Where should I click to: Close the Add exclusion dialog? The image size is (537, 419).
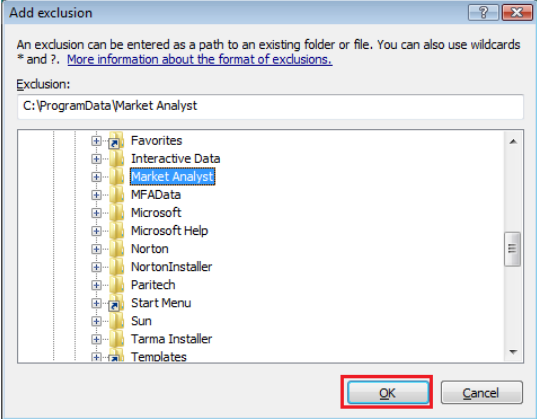click(517, 13)
